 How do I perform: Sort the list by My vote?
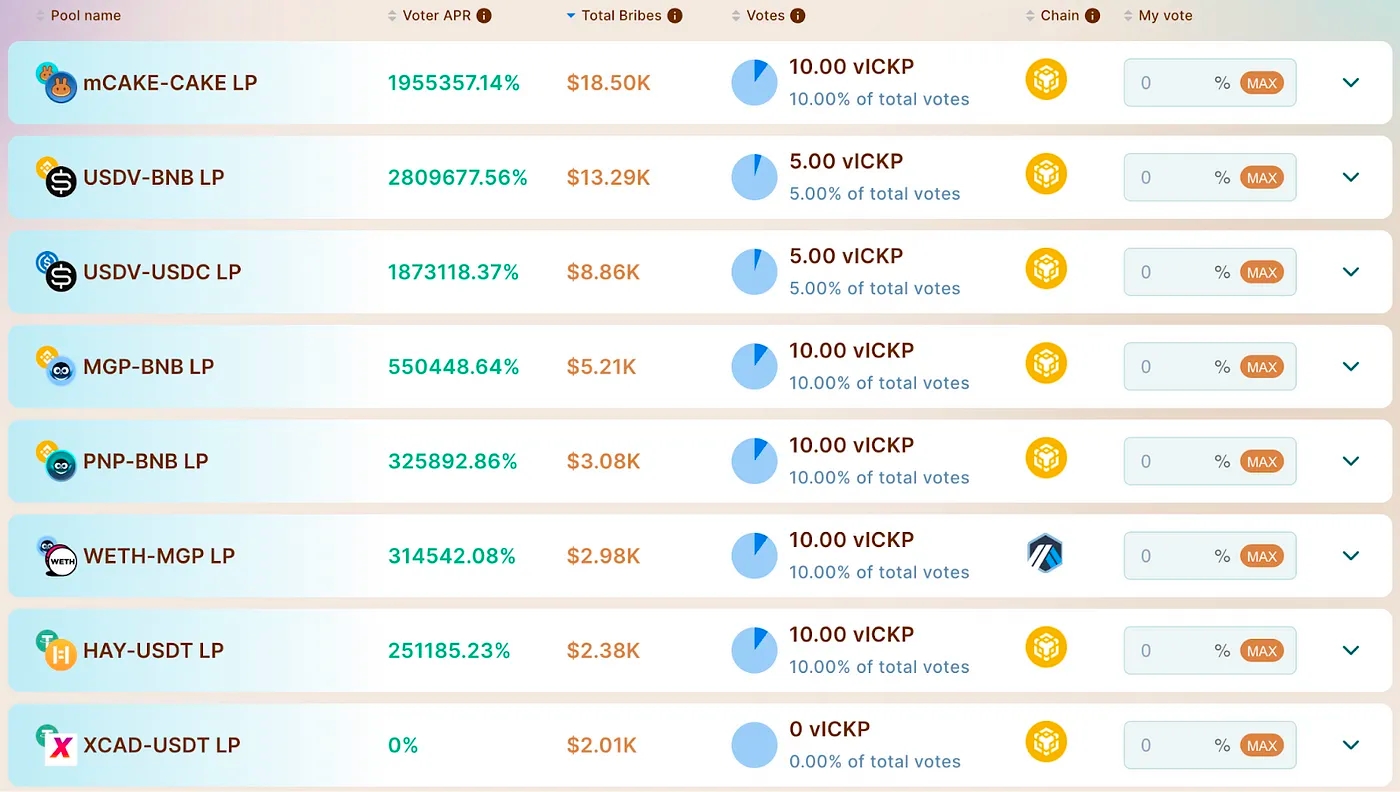pos(1164,16)
